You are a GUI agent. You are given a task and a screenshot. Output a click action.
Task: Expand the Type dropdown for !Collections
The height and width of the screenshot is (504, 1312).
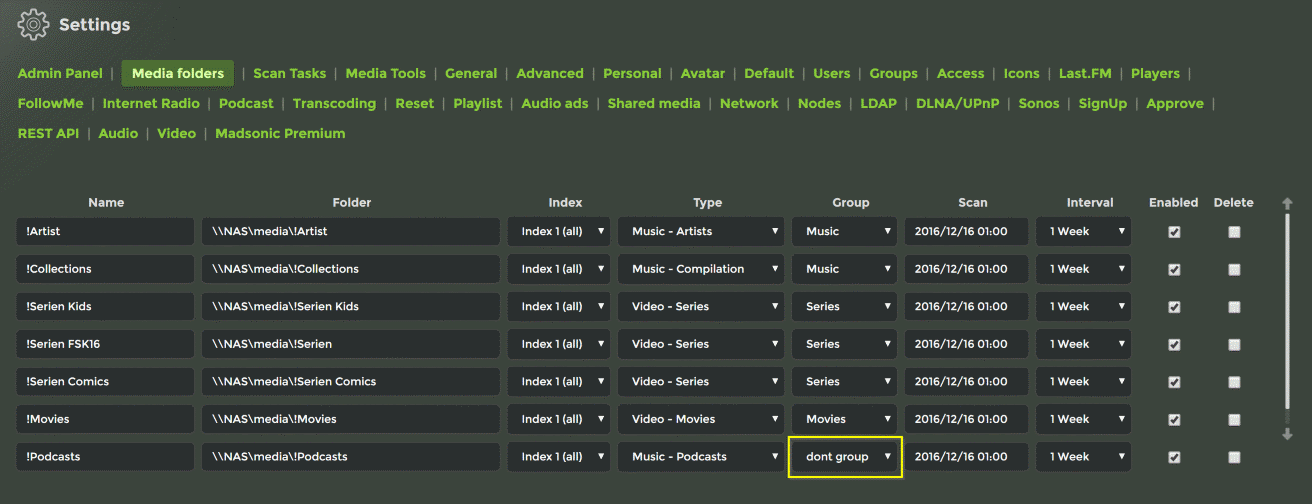click(704, 269)
